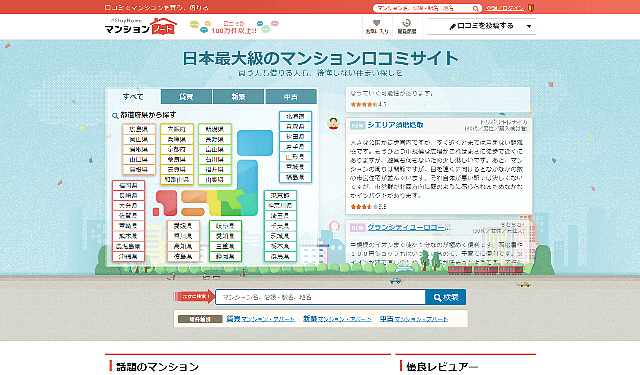Choose 長野県 from the Hokuriku group
This screenshot has width=640, height=375.
coord(215,140)
